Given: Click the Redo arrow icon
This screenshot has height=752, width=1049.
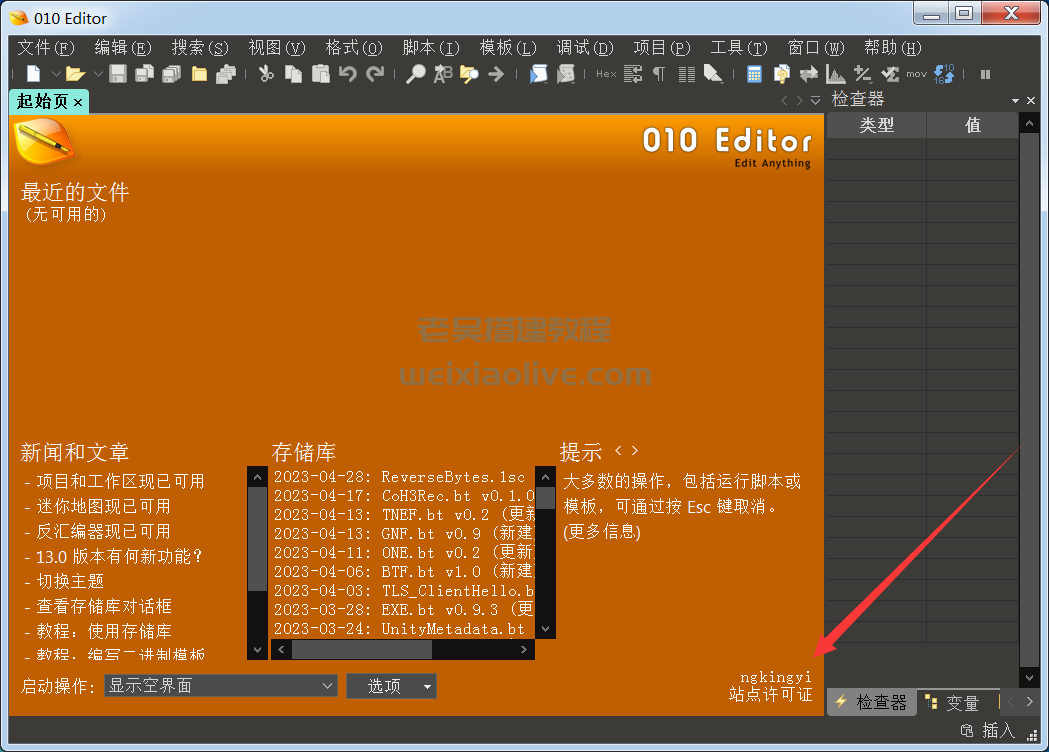Looking at the screenshot, I should [x=375, y=74].
